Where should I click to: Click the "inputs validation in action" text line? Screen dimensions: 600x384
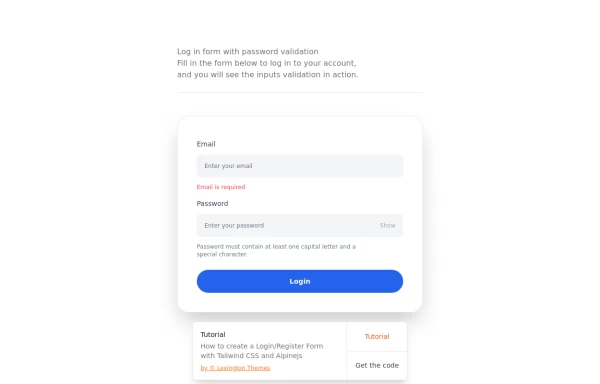tap(267, 75)
